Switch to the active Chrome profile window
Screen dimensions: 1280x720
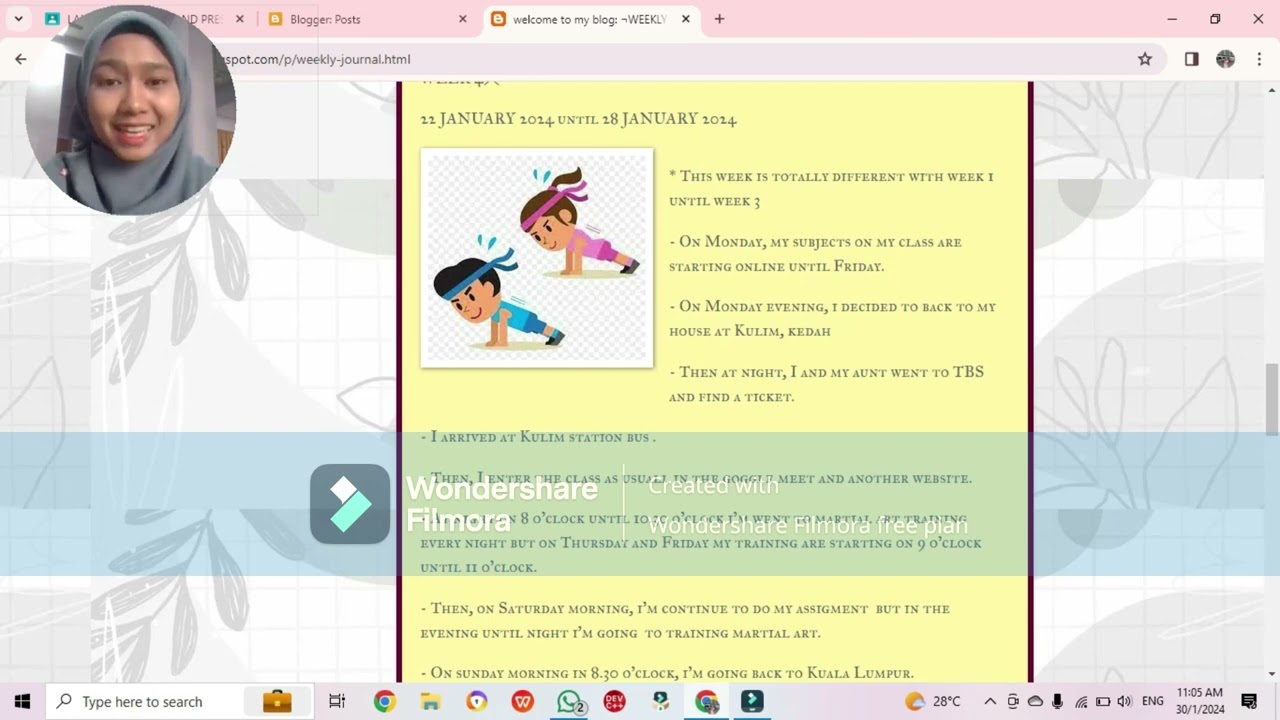coord(706,701)
